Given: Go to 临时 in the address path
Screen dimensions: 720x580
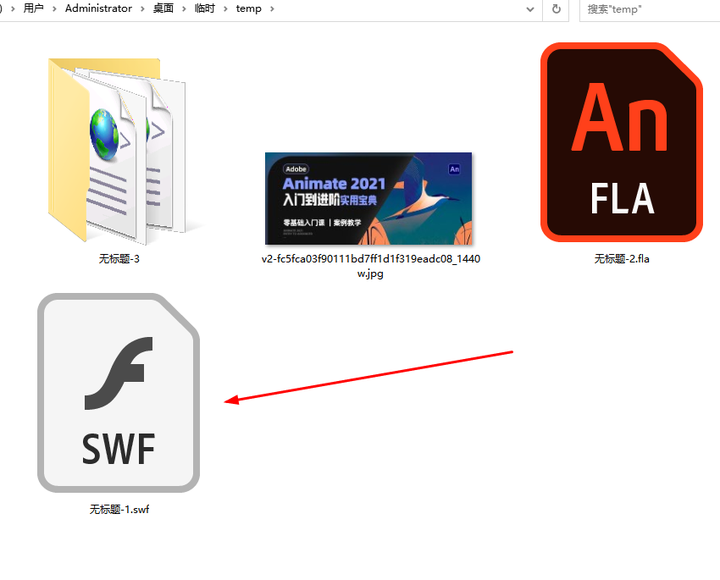Looking at the screenshot, I should tap(204, 8).
